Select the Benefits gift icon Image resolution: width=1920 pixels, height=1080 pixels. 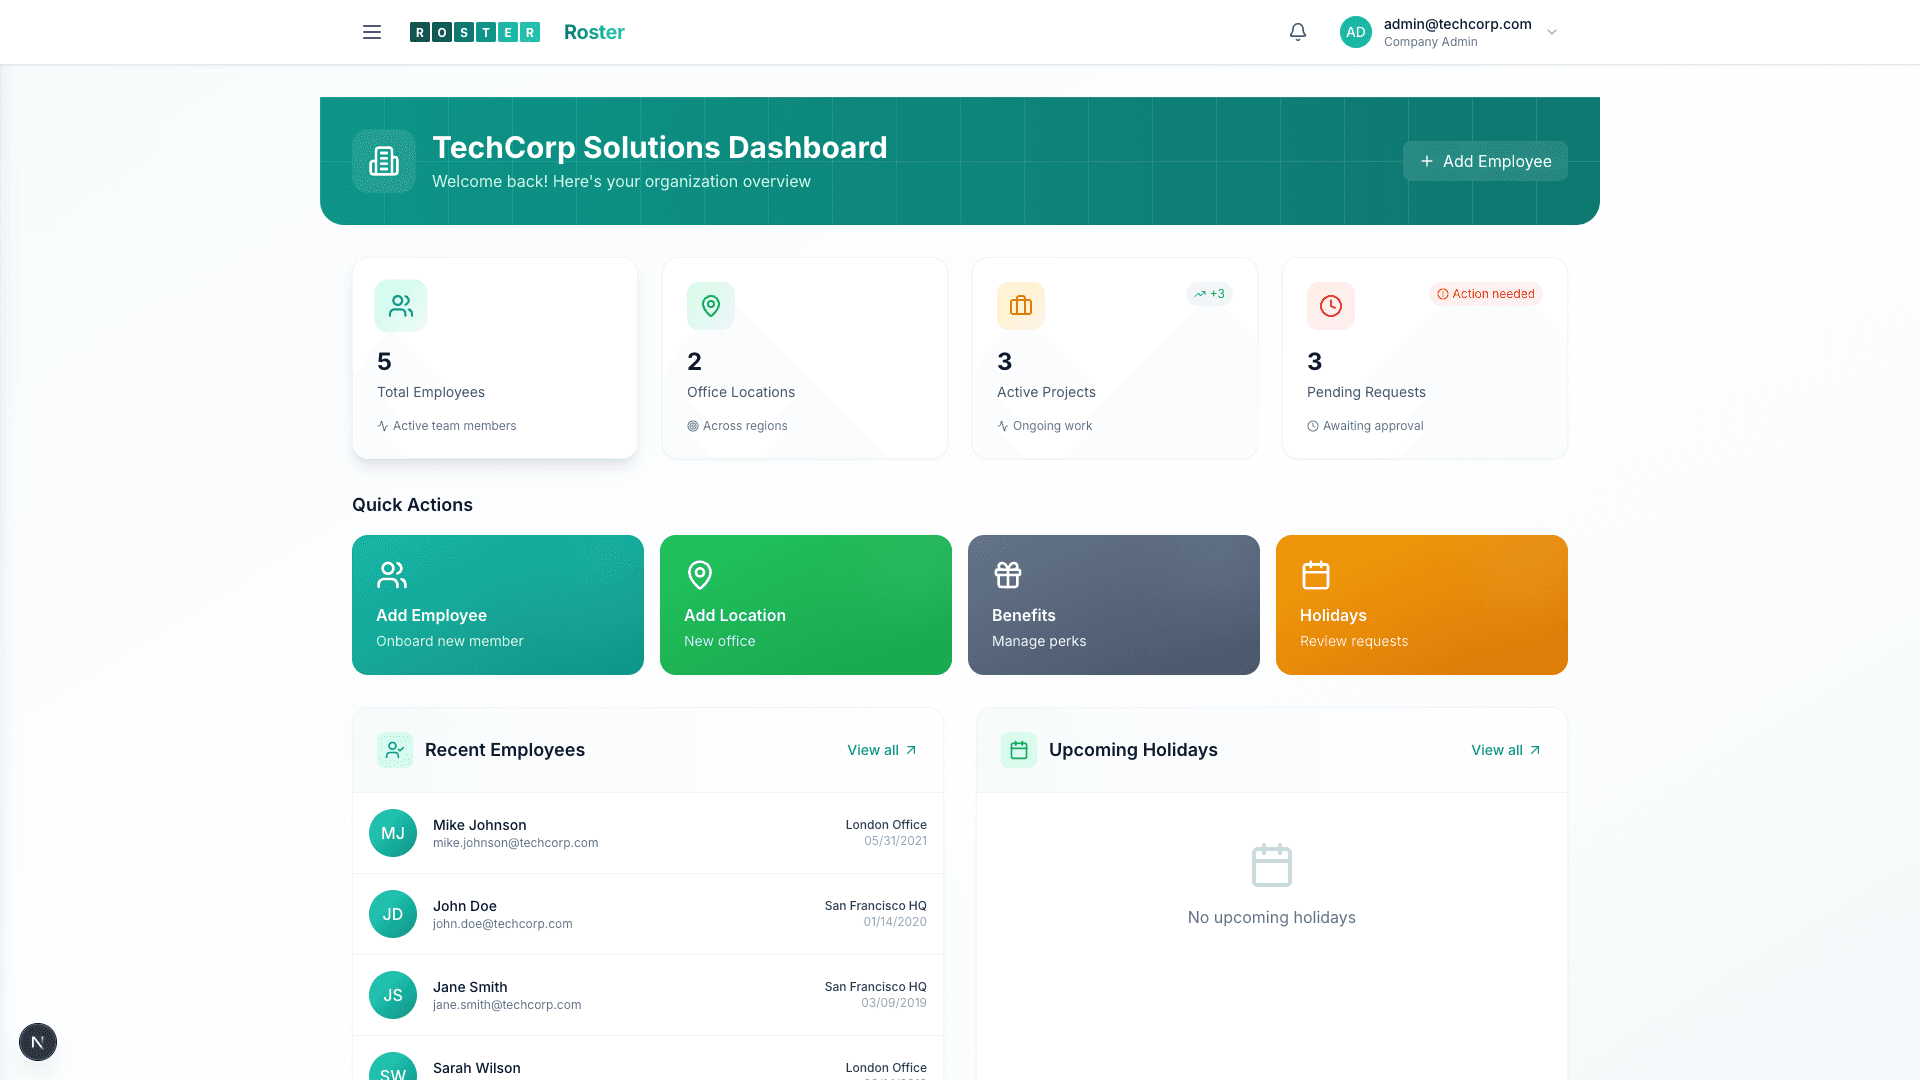(x=1007, y=575)
